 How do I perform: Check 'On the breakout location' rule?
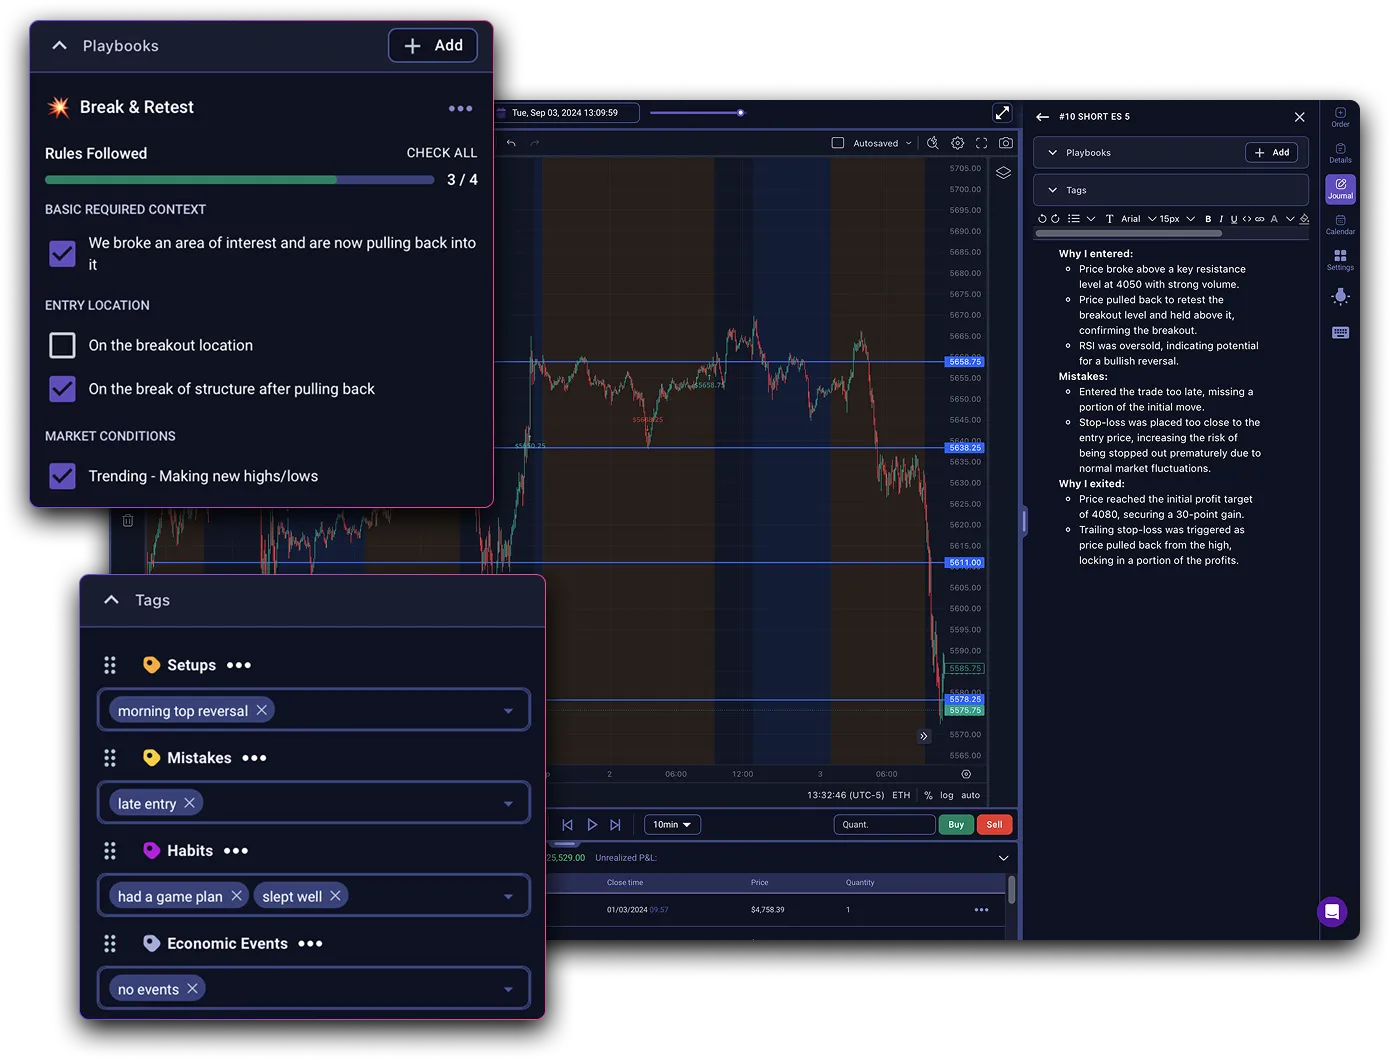point(62,345)
